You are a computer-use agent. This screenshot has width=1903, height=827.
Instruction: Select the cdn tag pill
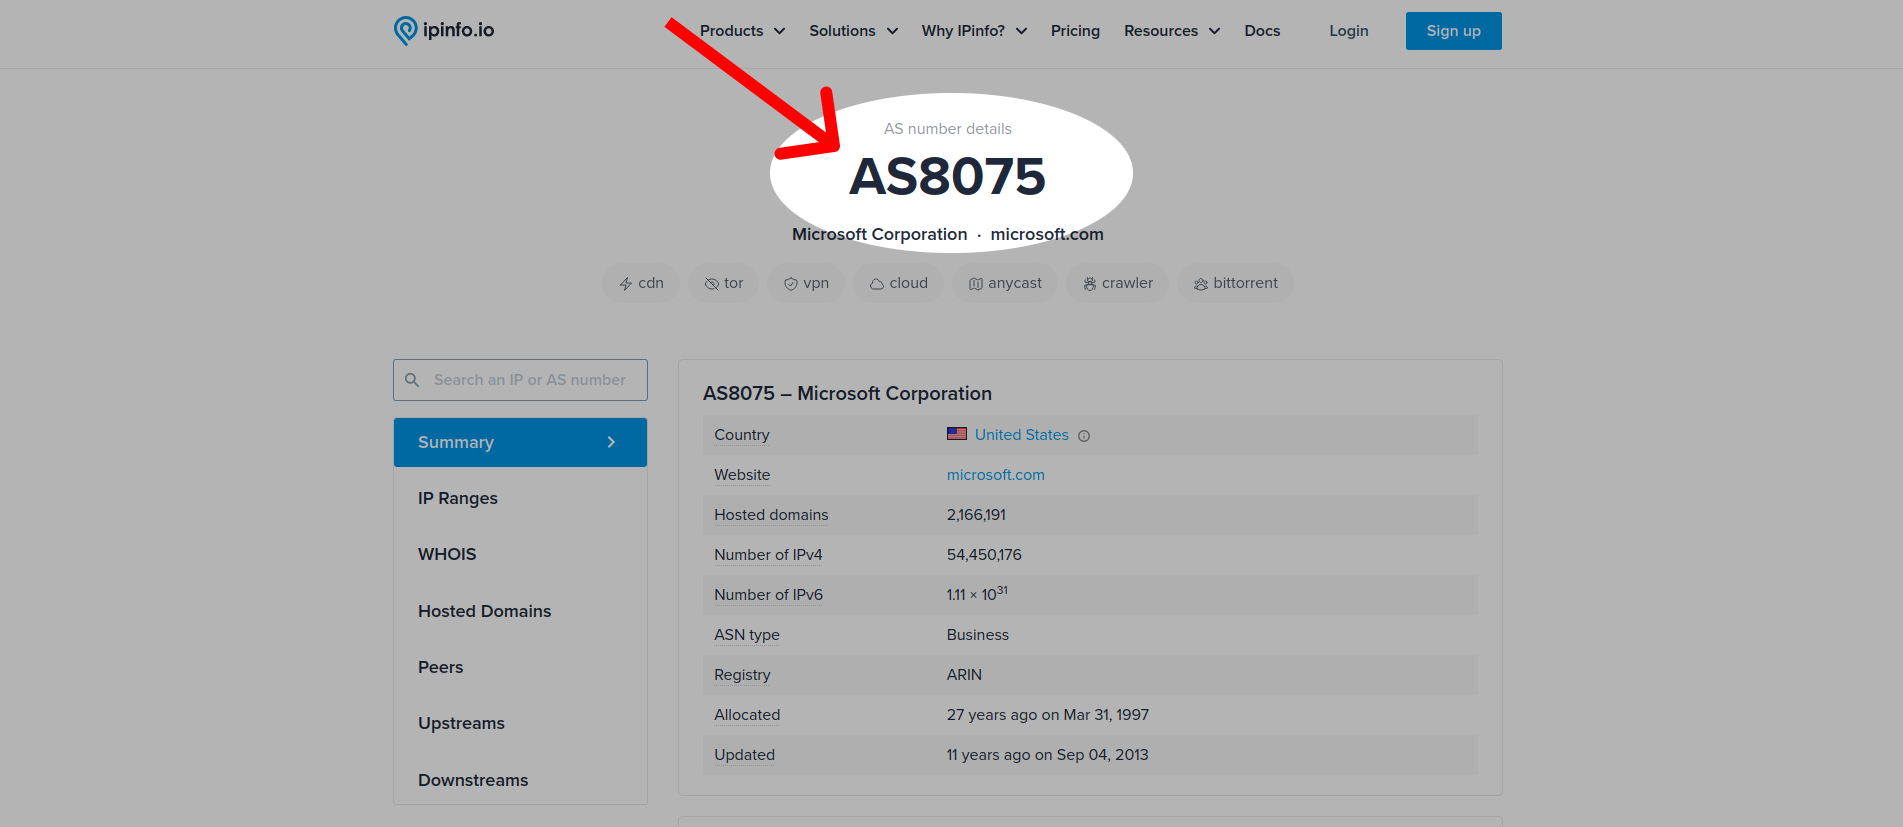click(641, 283)
